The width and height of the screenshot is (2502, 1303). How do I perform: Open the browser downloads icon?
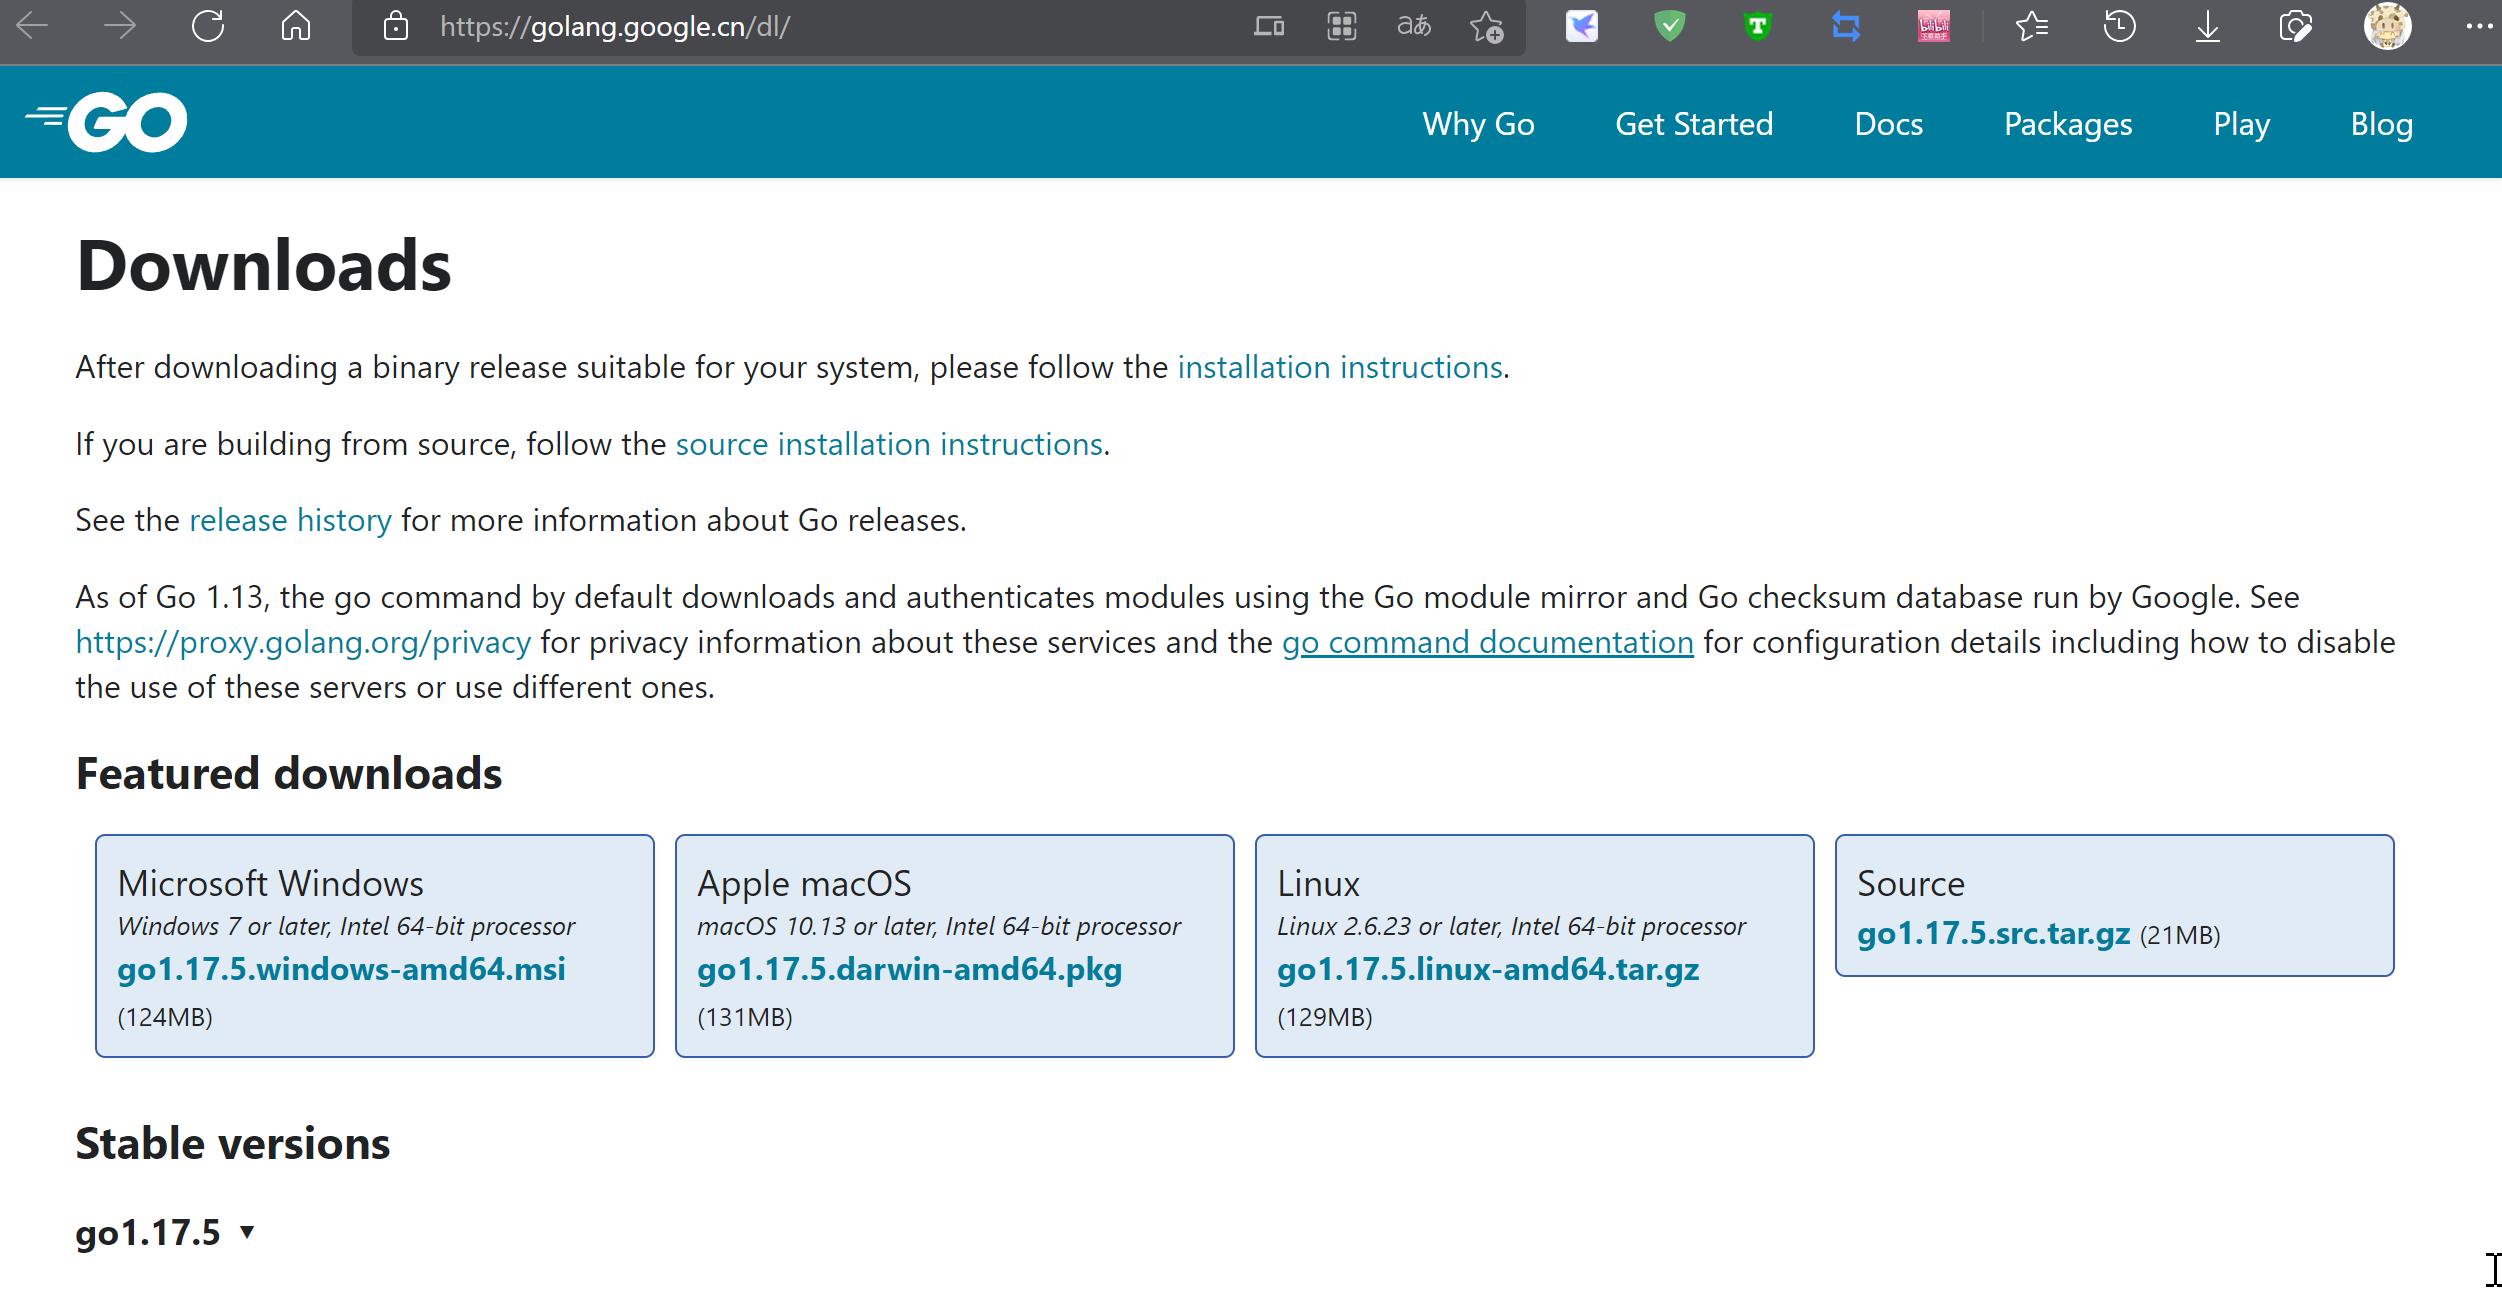(2207, 27)
